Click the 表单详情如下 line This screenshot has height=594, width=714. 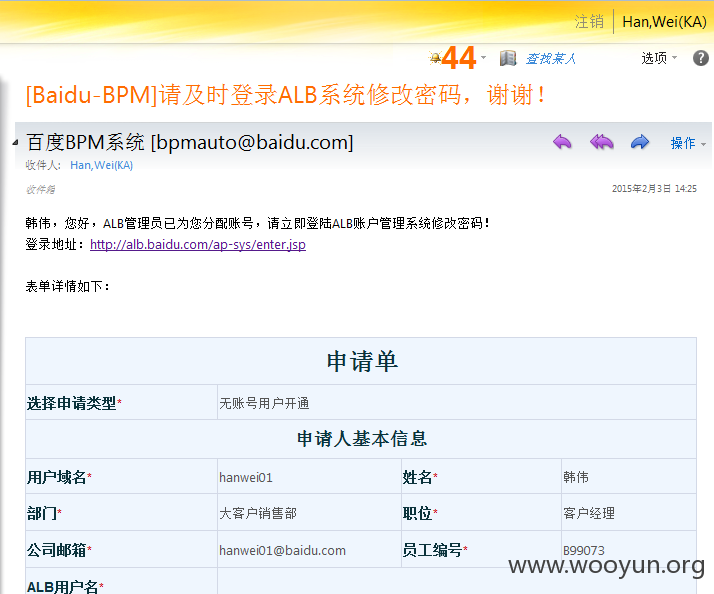(67, 287)
